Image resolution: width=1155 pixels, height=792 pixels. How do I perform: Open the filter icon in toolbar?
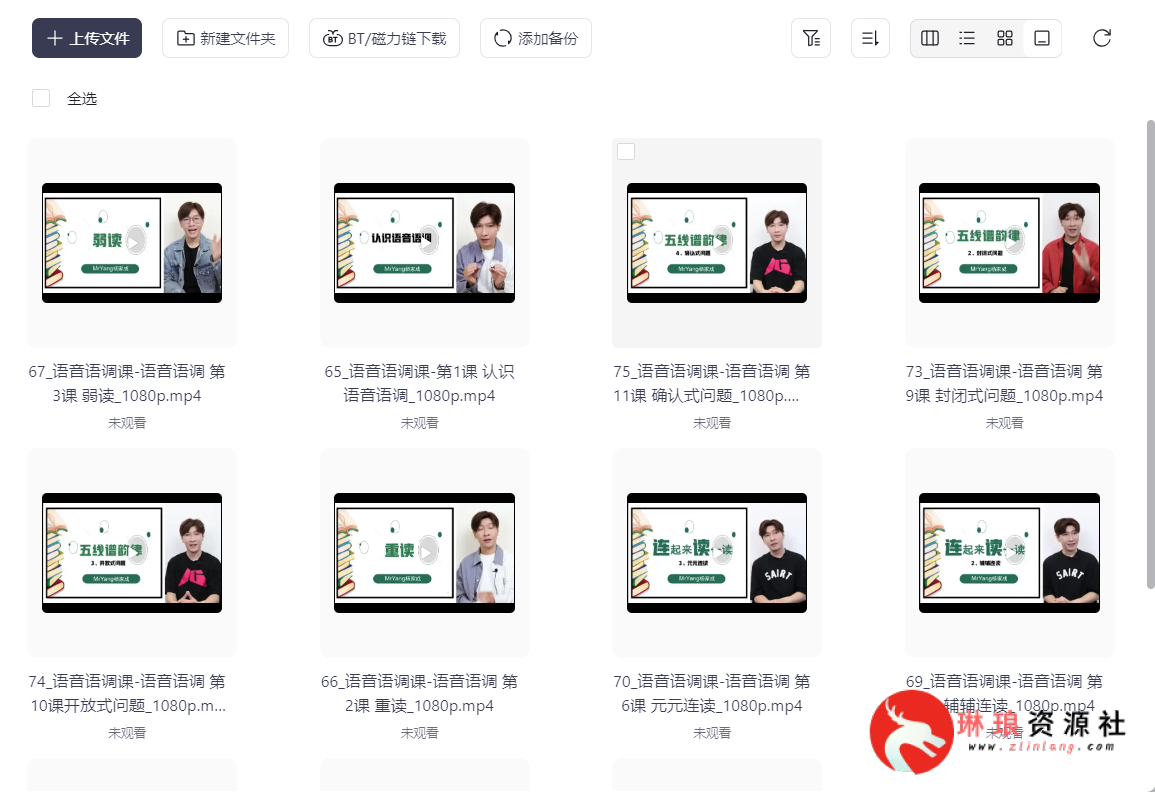click(x=811, y=38)
